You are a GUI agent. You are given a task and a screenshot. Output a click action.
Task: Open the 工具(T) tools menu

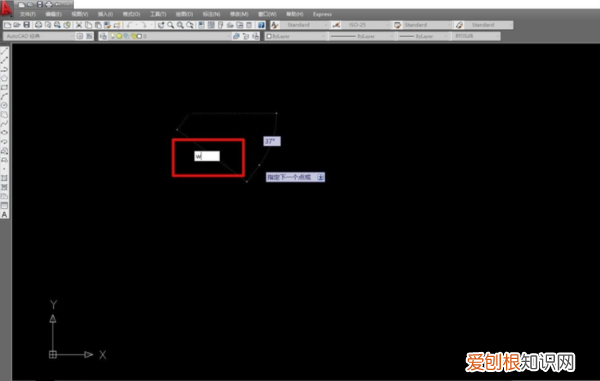158,14
